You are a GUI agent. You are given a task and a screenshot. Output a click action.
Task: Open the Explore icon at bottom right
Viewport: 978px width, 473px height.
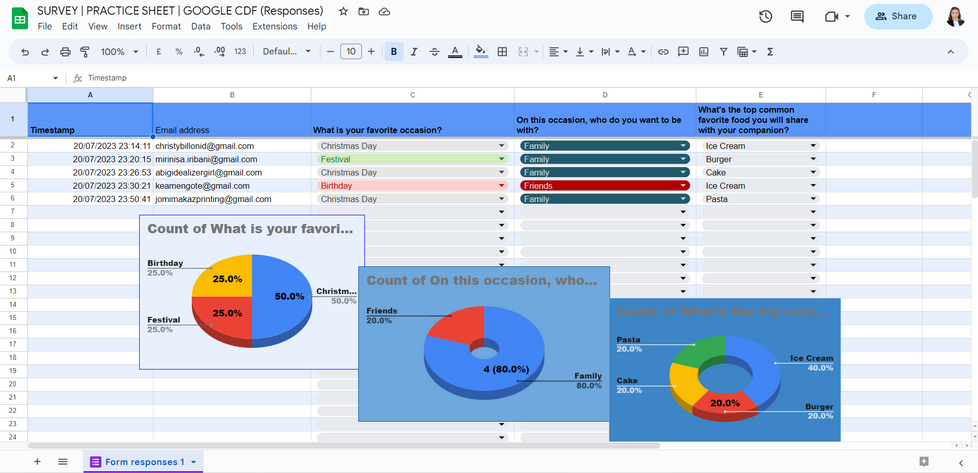[x=924, y=462]
